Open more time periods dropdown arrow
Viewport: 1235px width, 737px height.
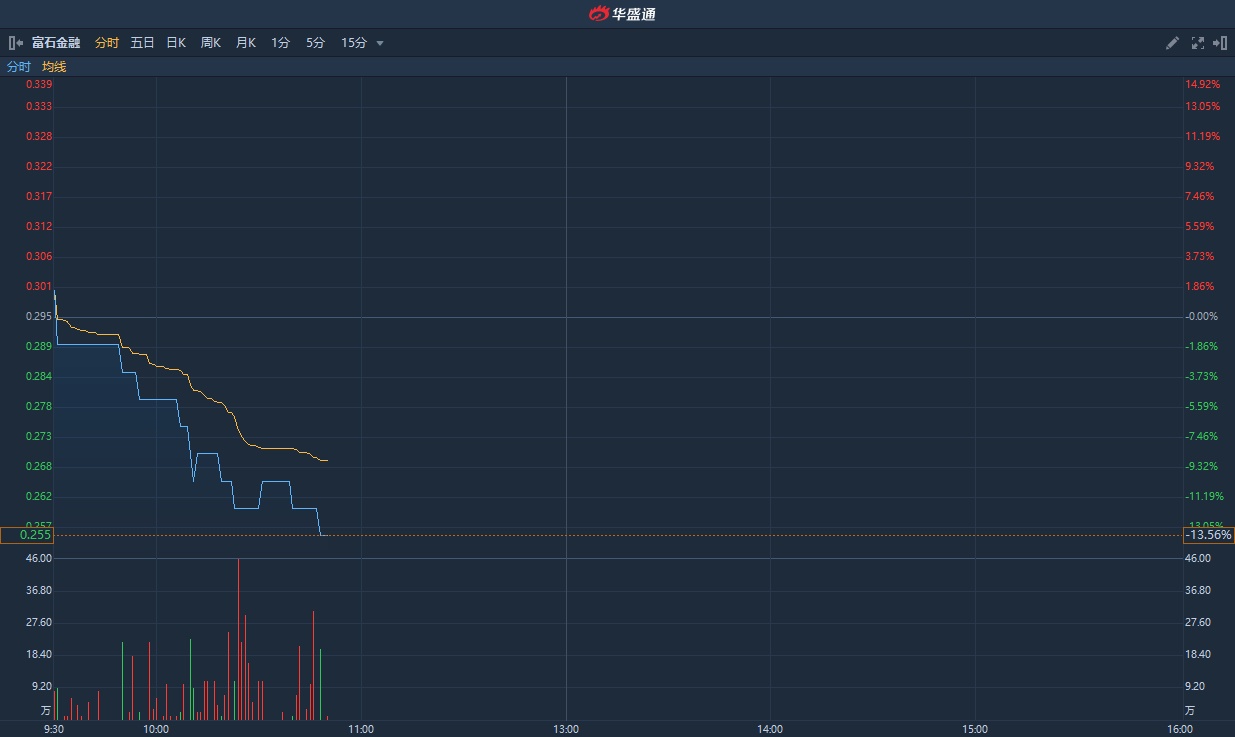pos(380,43)
